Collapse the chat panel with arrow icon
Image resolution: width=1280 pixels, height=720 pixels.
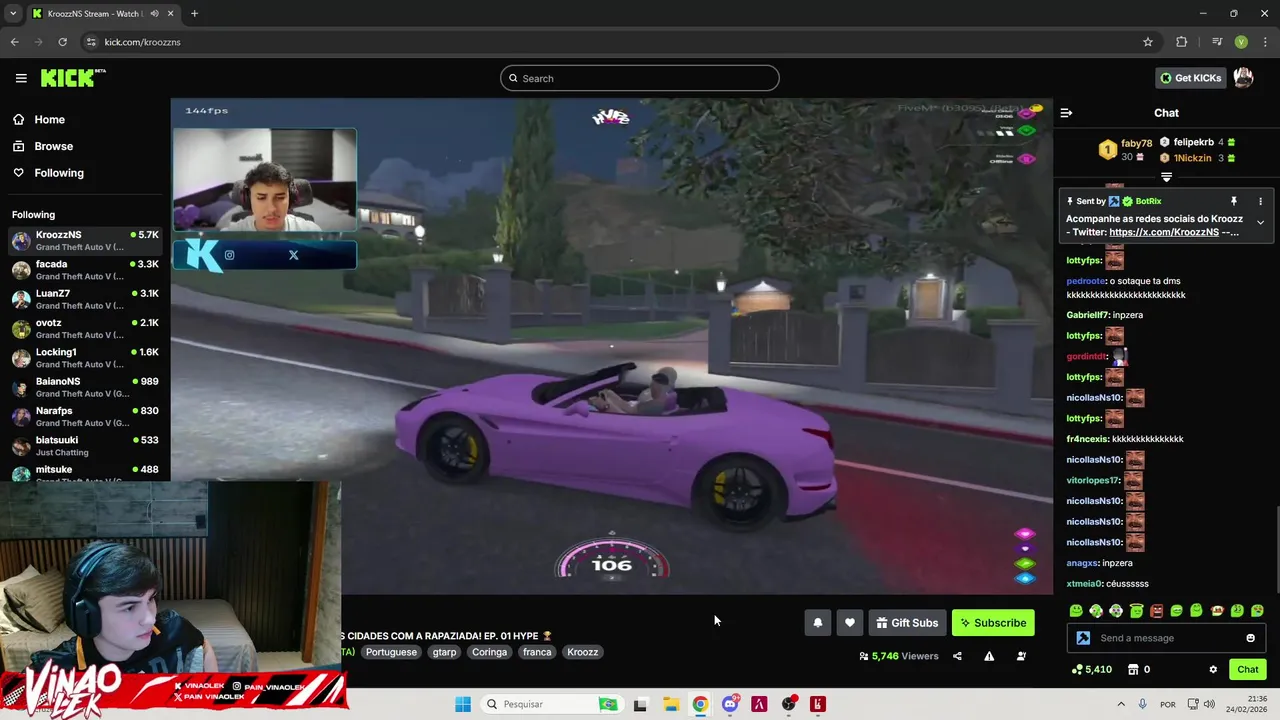1066,113
